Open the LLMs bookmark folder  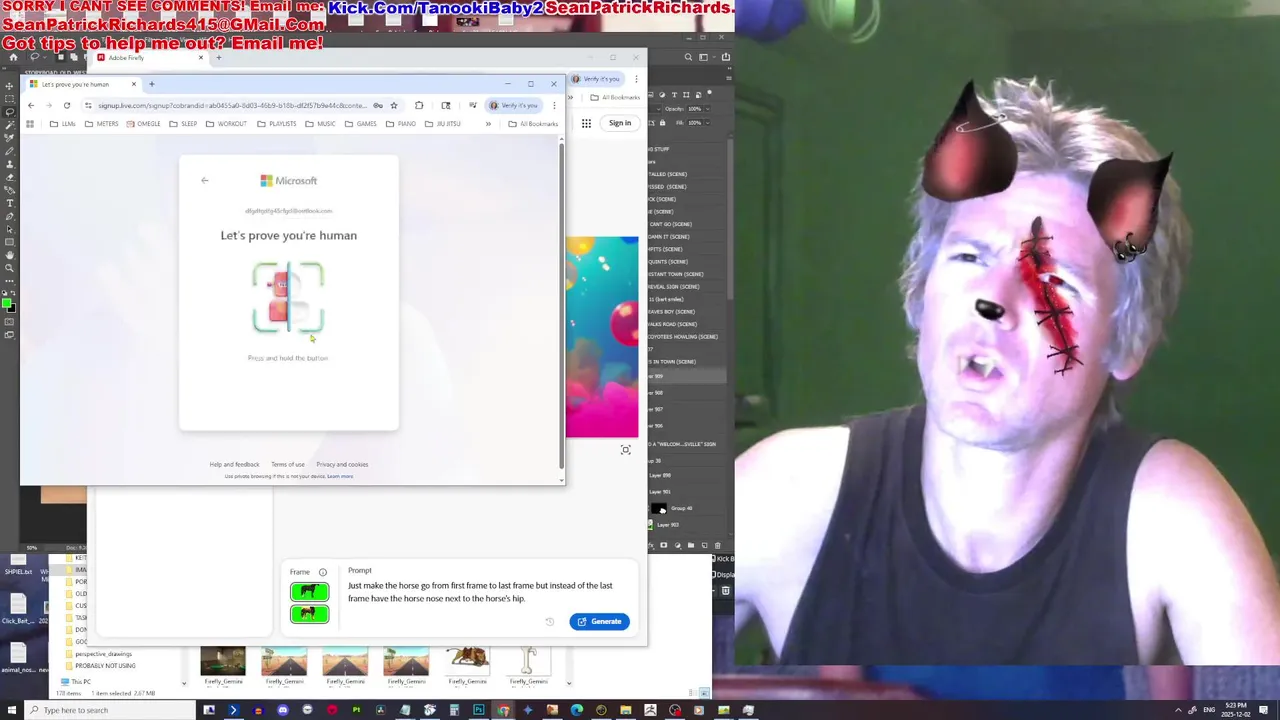[x=64, y=124]
